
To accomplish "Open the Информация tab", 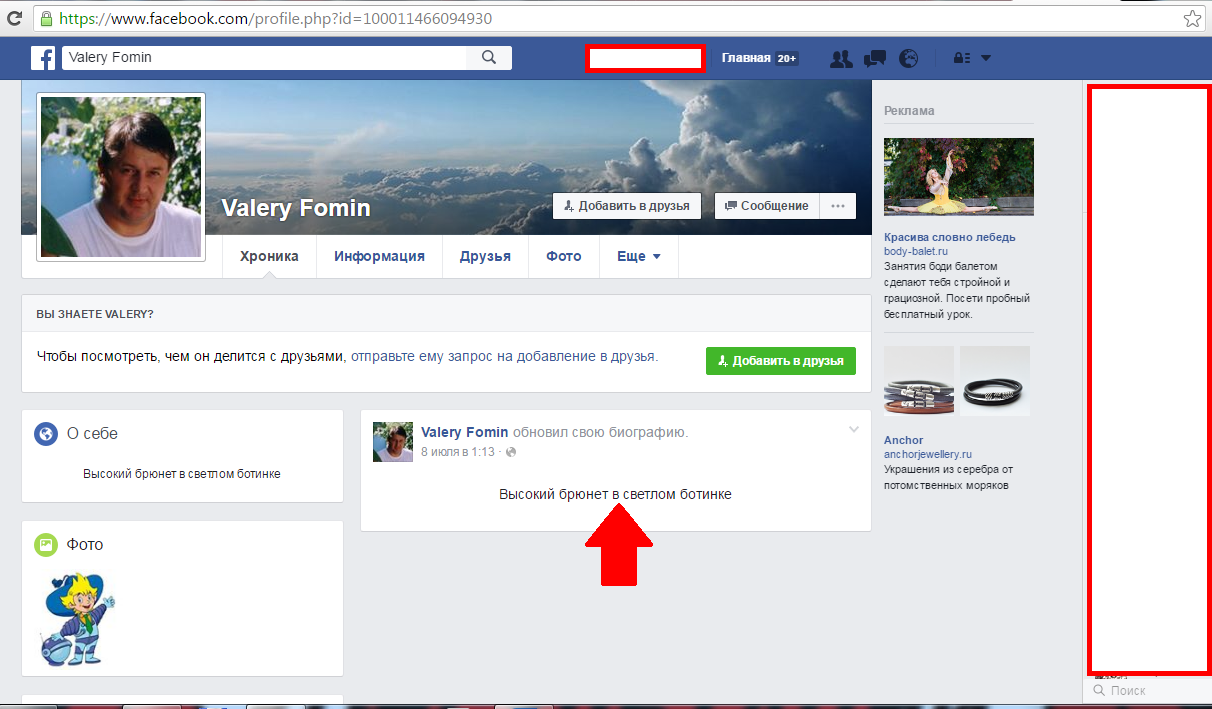I will (x=380, y=256).
